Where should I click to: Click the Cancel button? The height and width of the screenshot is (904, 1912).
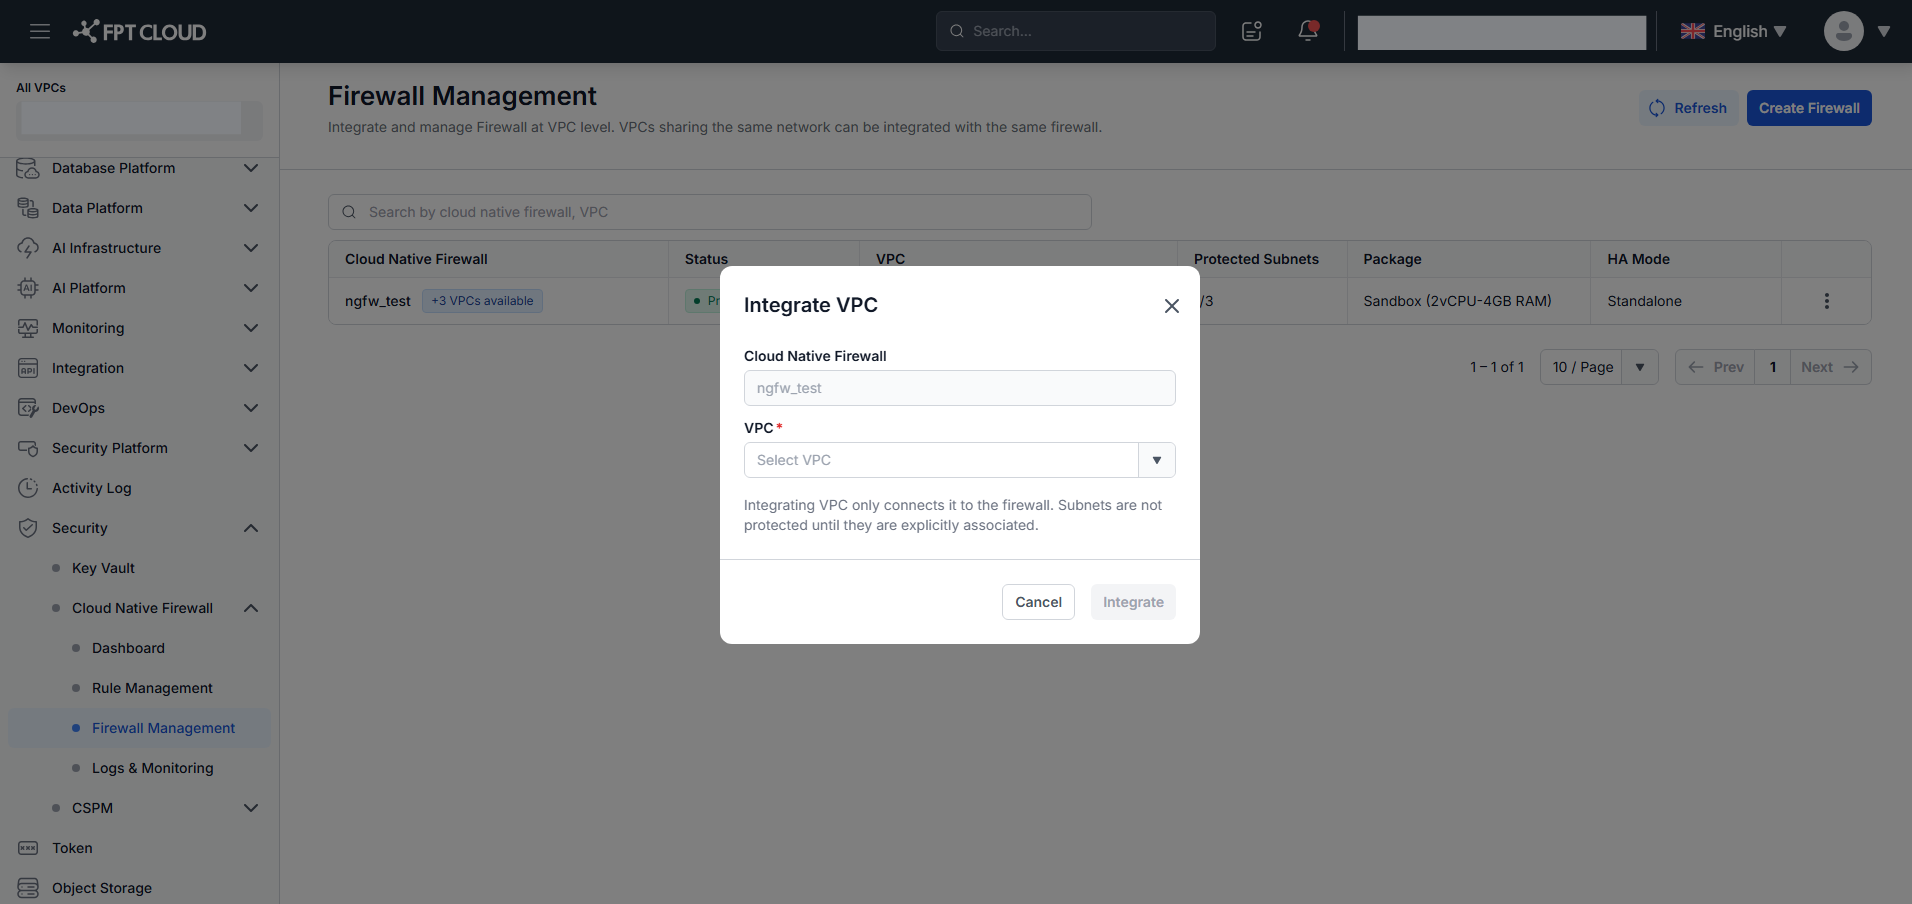coord(1038,602)
